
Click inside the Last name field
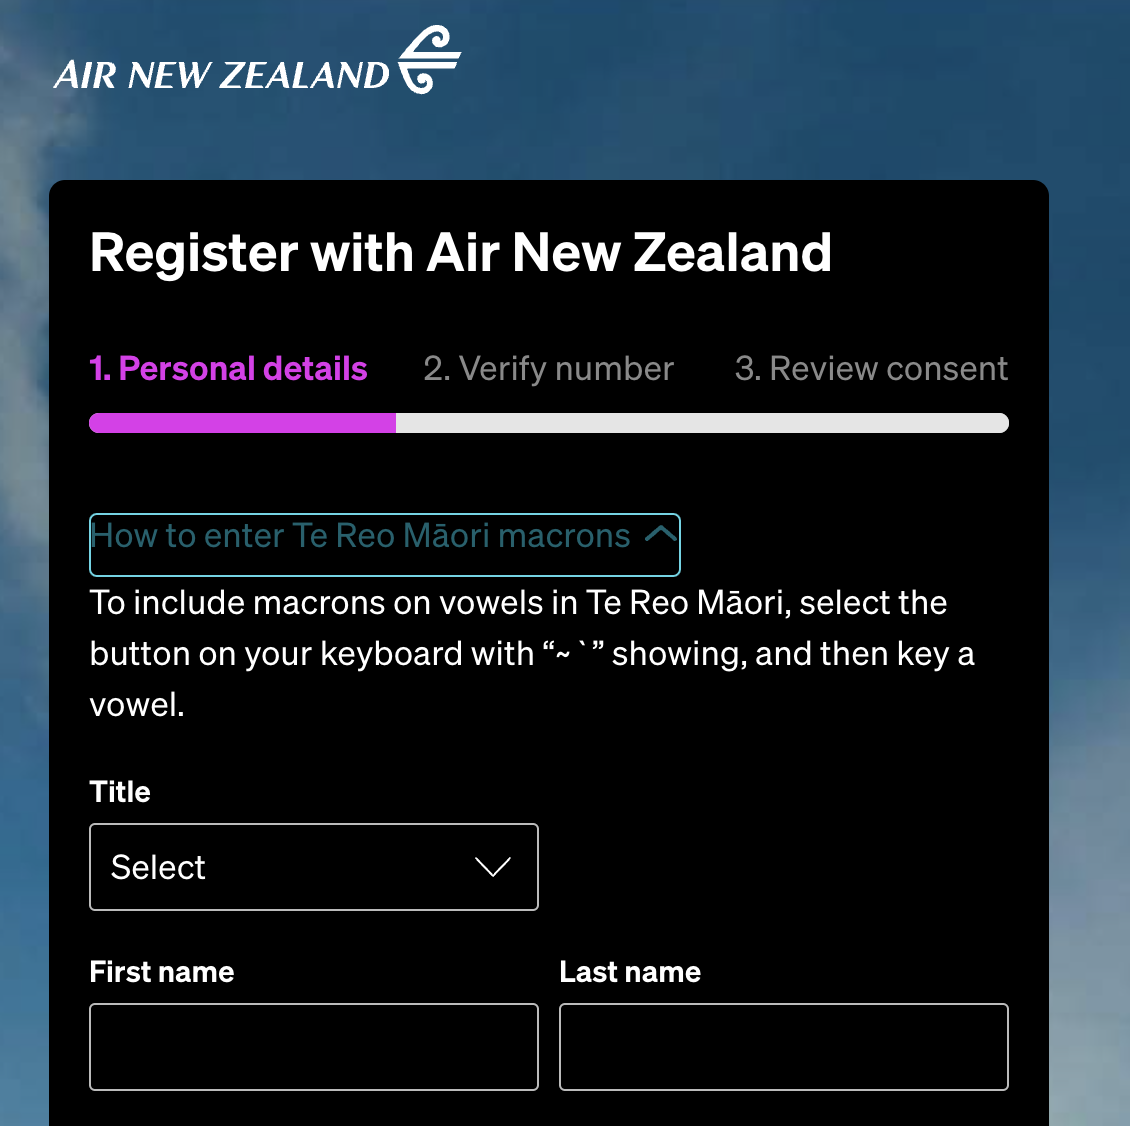click(x=783, y=1046)
